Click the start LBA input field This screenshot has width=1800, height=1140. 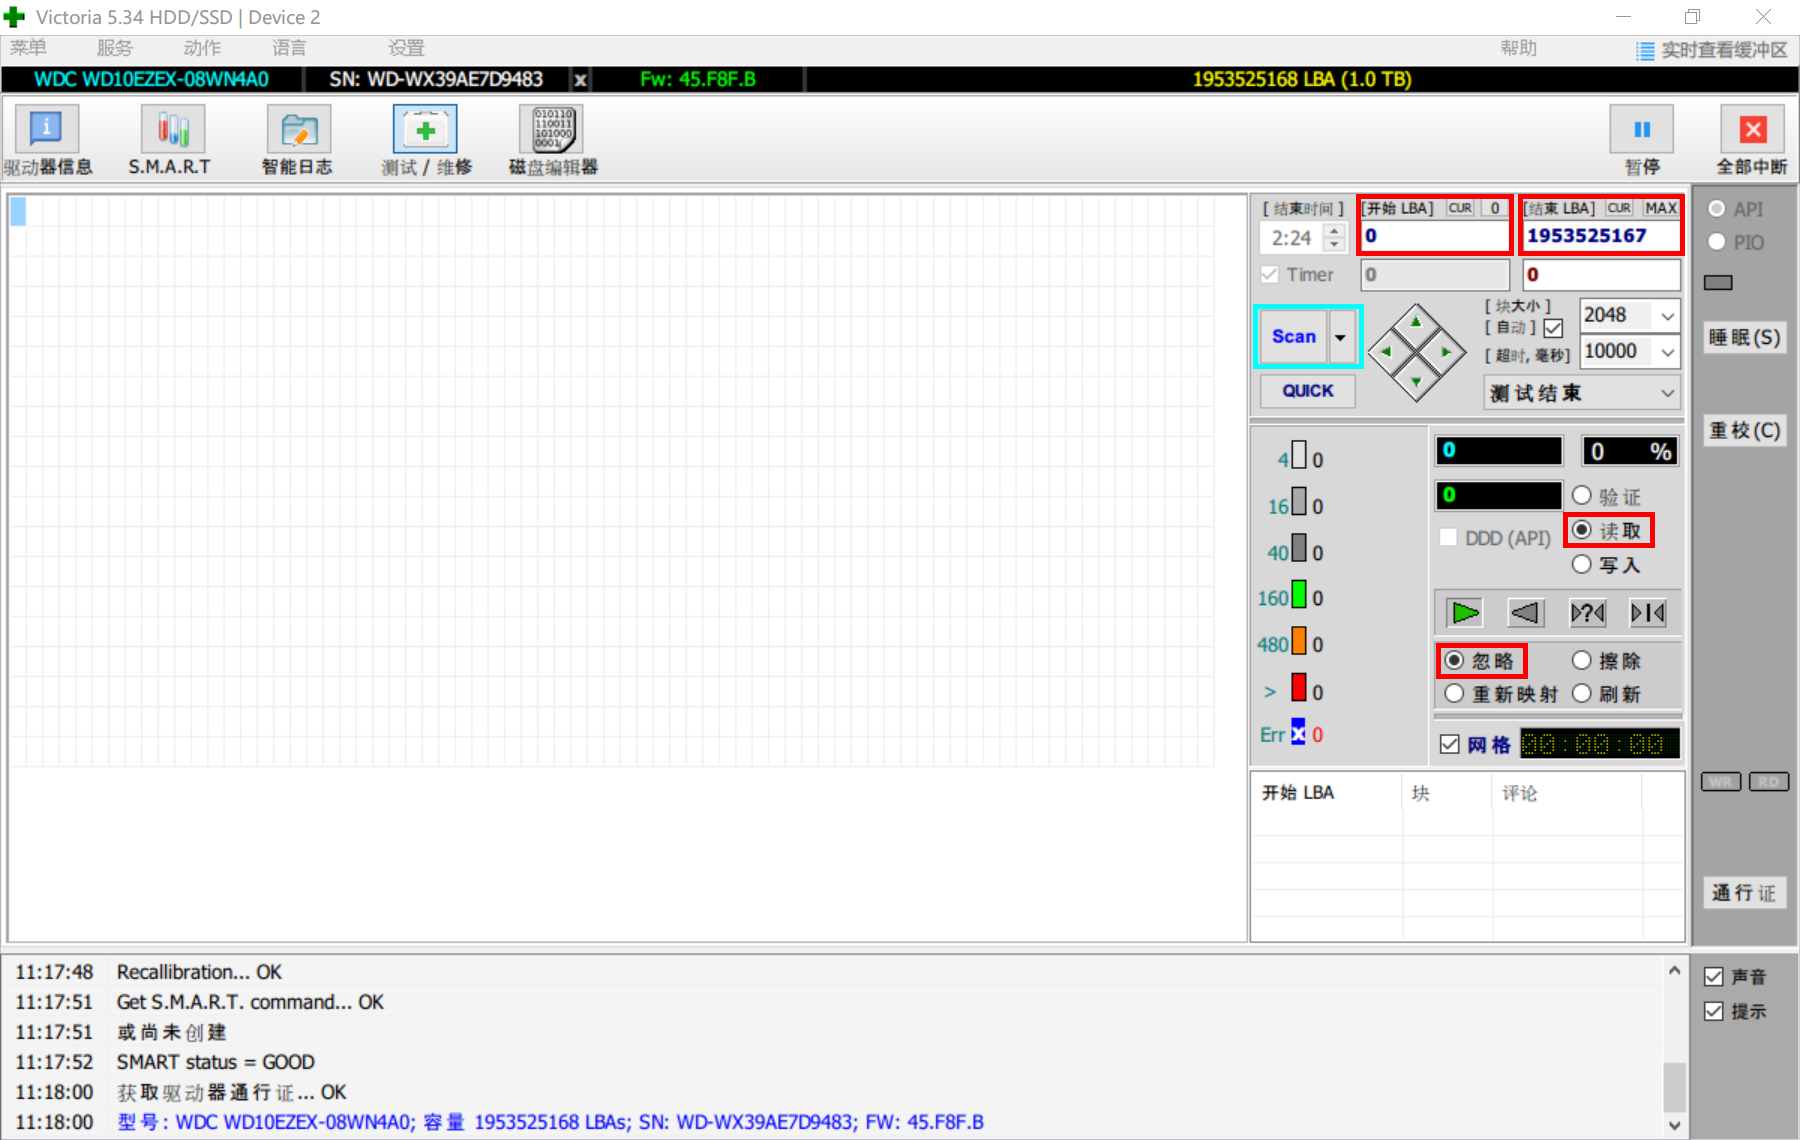tap(1434, 236)
